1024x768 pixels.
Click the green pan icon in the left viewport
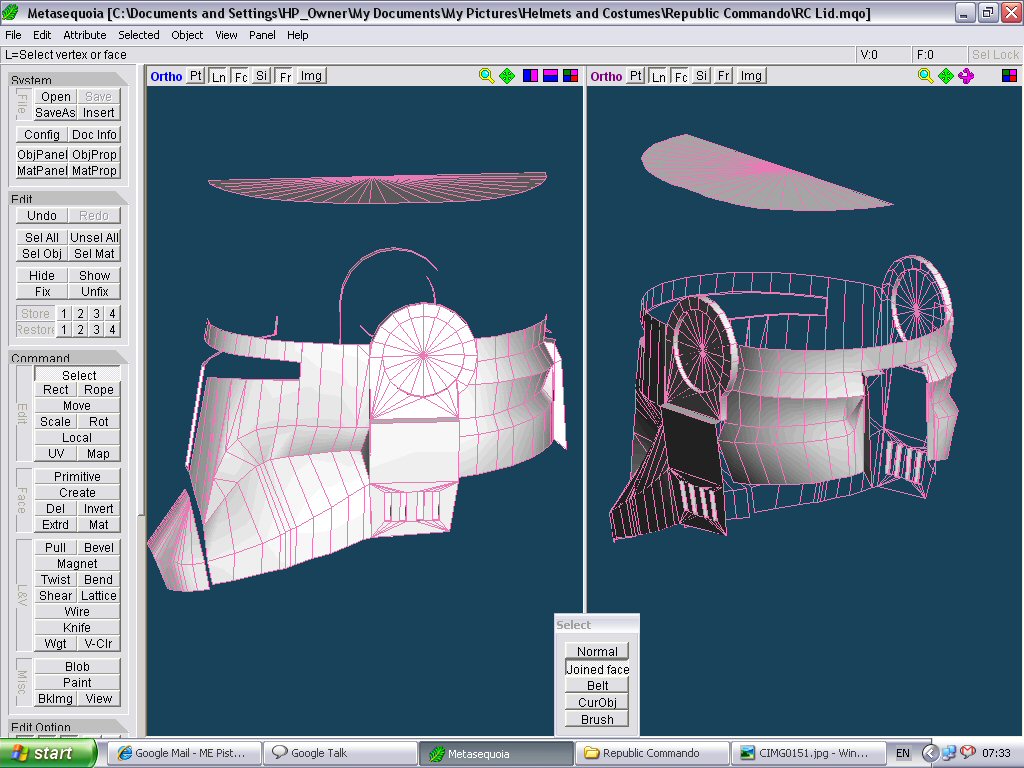click(x=507, y=76)
